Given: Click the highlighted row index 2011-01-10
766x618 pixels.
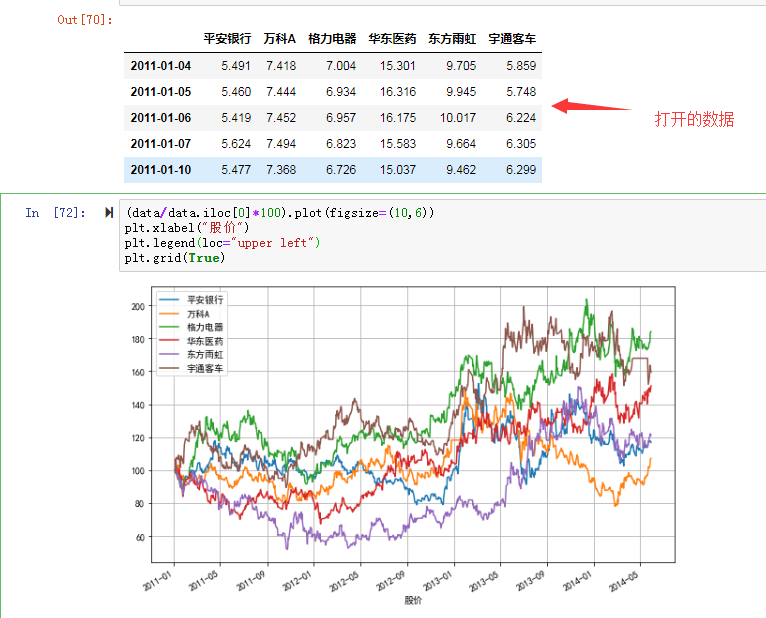Looking at the screenshot, I should tap(161, 170).
